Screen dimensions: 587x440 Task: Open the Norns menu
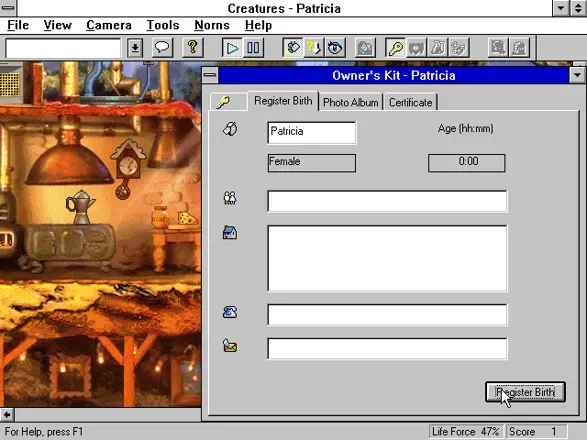212,25
